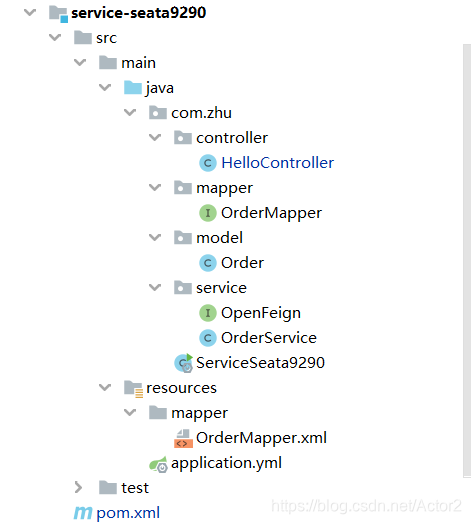Select the test folder name
The height and width of the screenshot is (524, 471).
pos(135,488)
